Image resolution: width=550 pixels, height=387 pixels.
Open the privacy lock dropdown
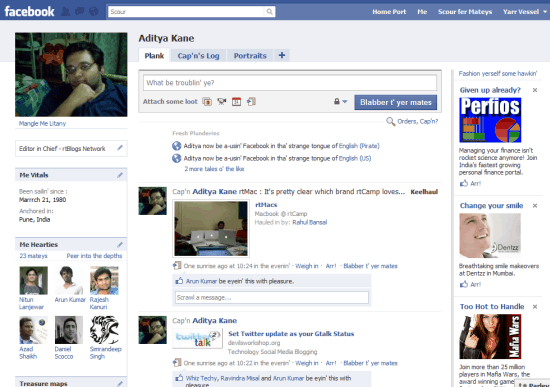tap(340, 102)
